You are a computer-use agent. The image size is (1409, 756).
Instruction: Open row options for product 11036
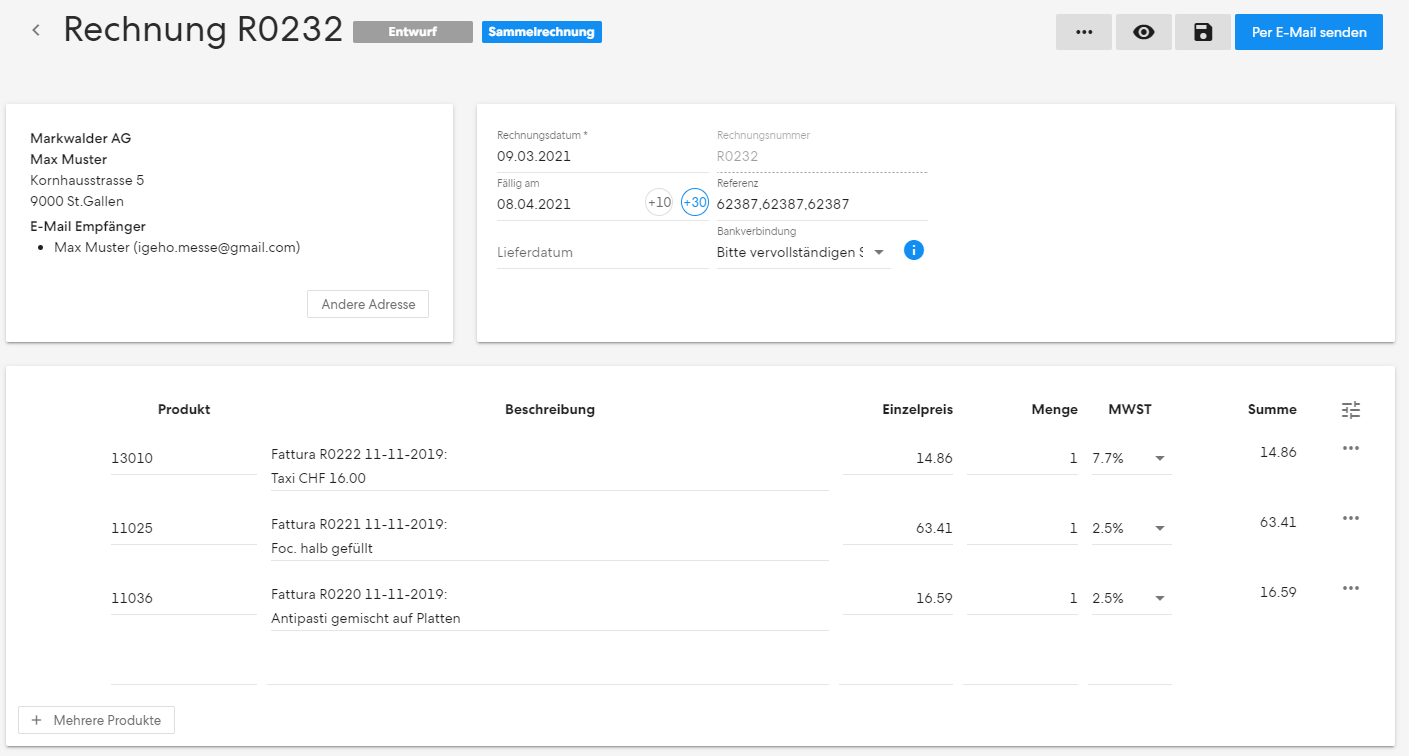tap(1351, 588)
